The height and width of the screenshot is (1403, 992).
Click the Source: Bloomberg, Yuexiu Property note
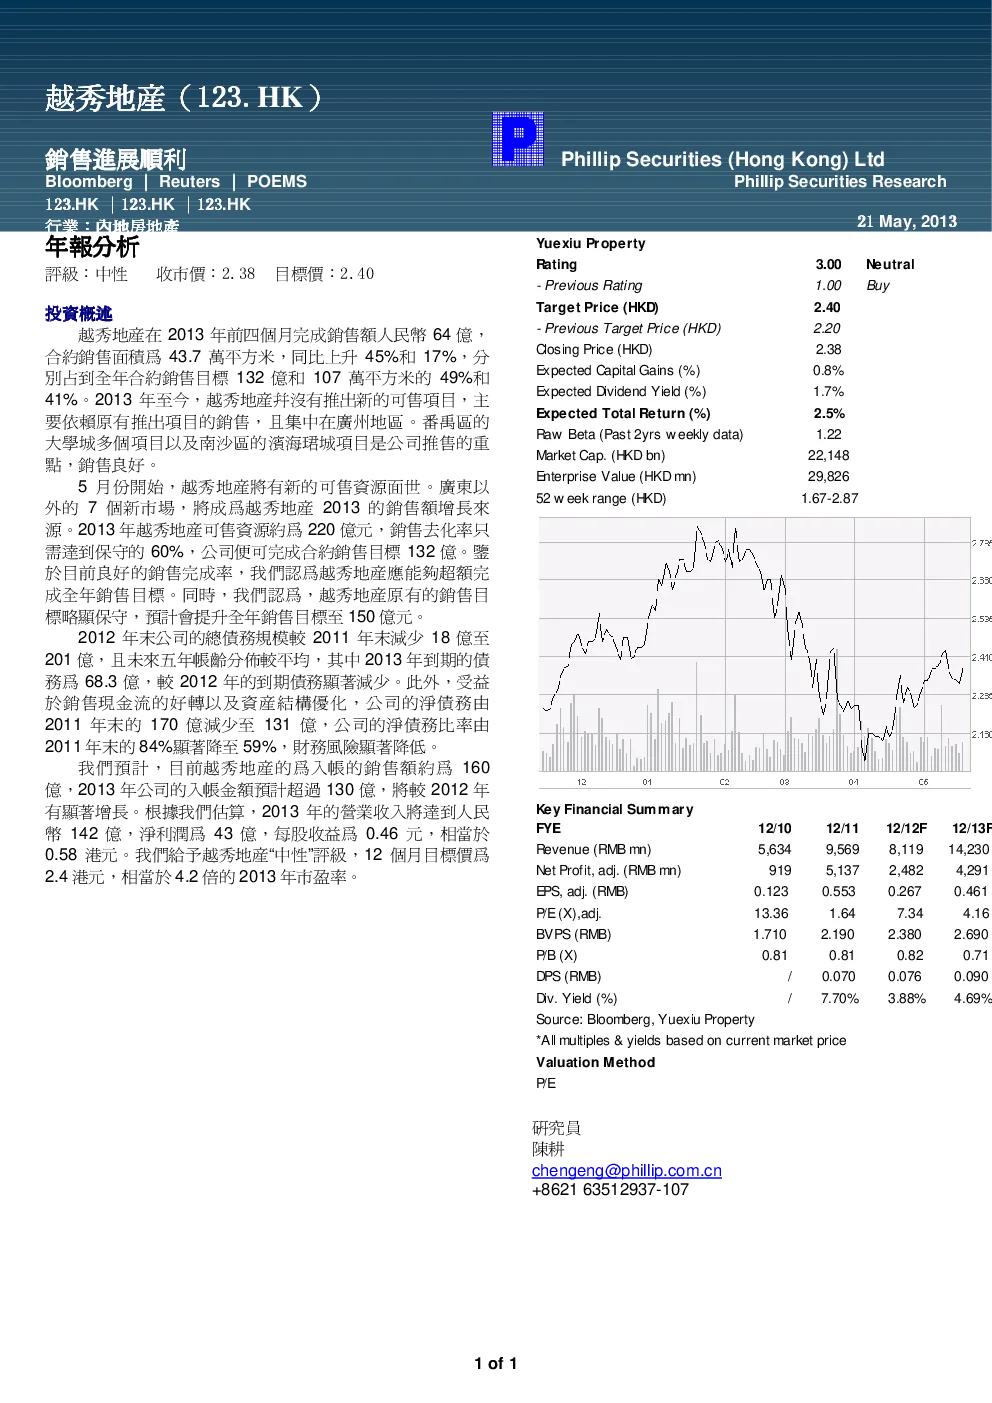645,1019
